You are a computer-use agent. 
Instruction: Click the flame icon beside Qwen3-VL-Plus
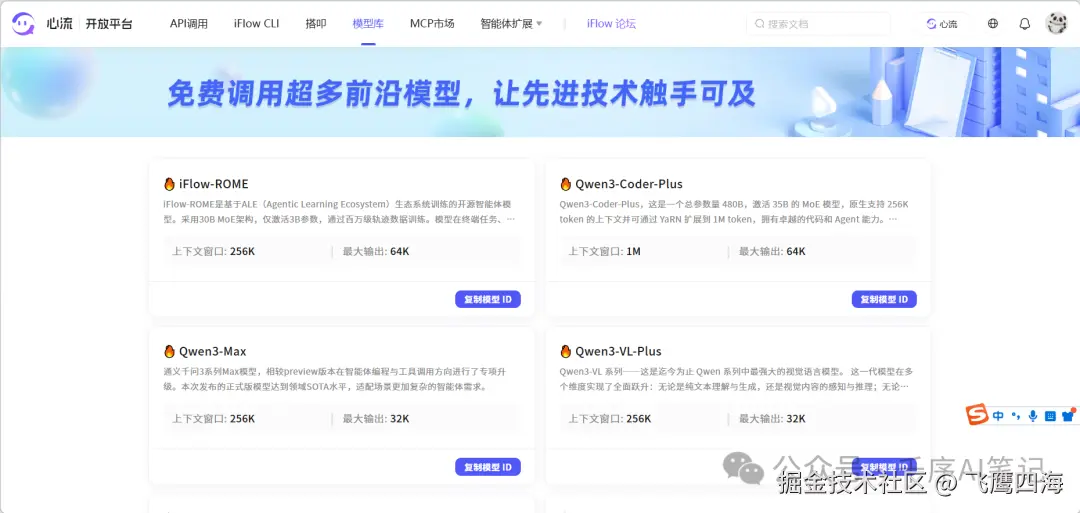point(566,351)
